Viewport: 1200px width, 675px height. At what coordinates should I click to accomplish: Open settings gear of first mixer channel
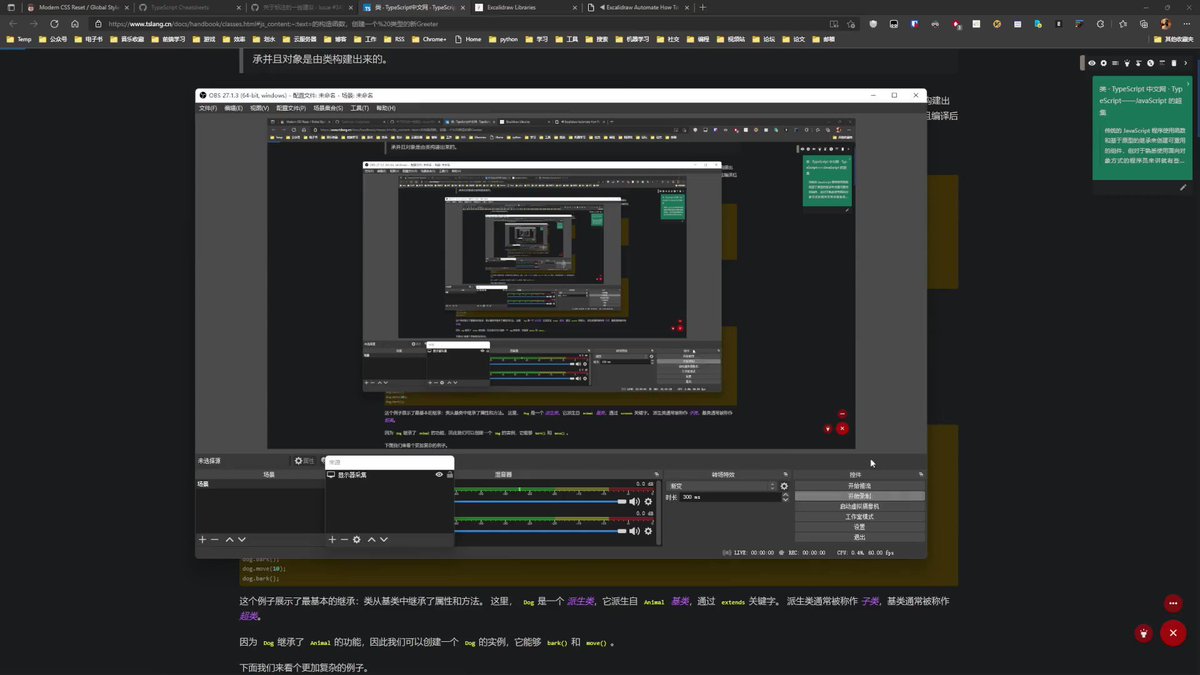pyautogui.click(x=648, y=501)
